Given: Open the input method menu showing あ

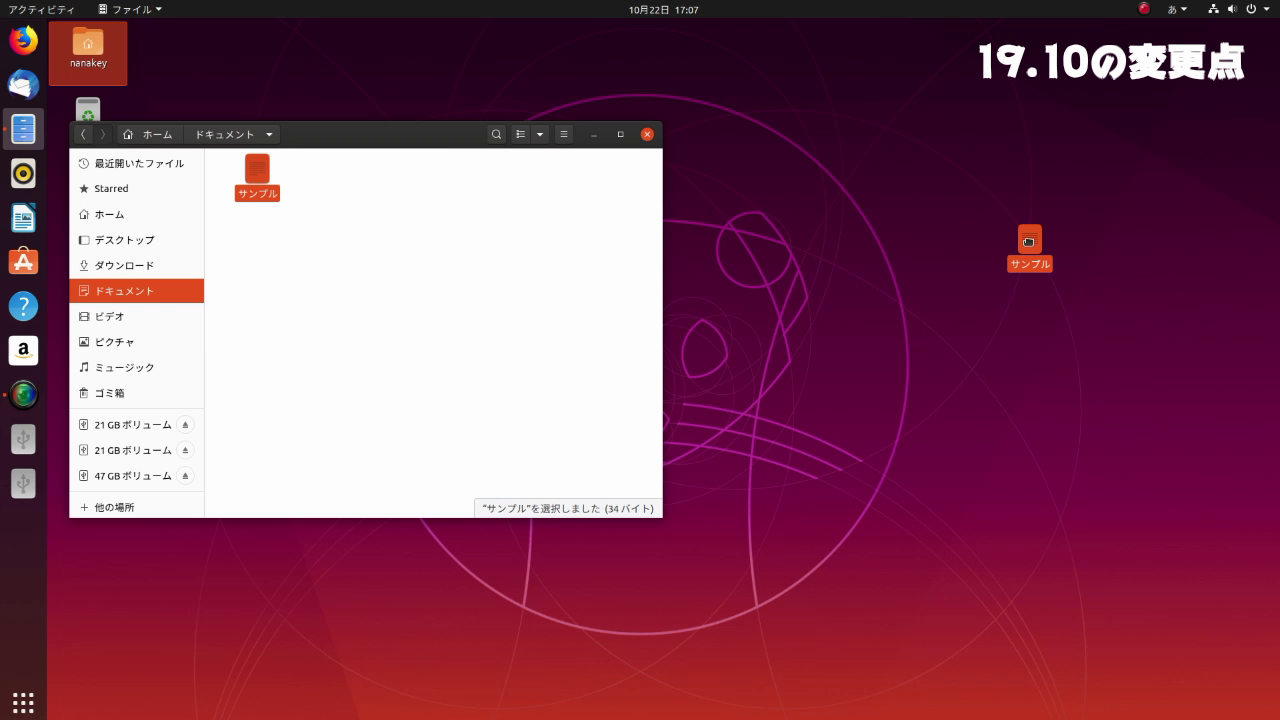Looking at the screenshot, I should click(x=1178, y=8).
